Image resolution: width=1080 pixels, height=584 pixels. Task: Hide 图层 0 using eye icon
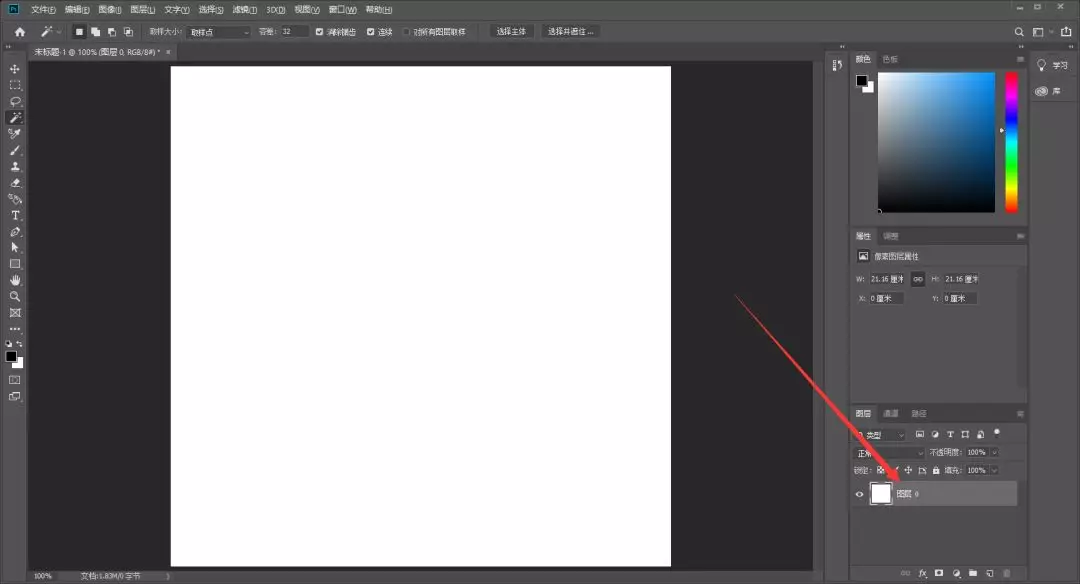point(859,494)
